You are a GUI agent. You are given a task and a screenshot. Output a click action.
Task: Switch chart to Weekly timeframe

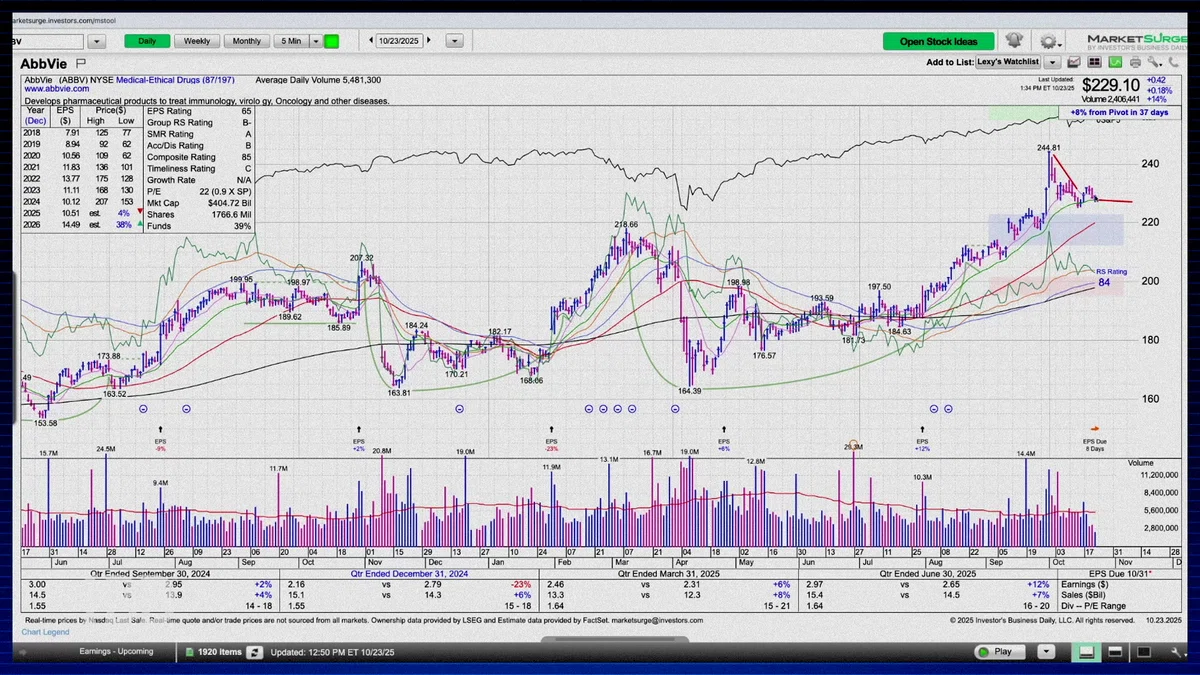197,41
